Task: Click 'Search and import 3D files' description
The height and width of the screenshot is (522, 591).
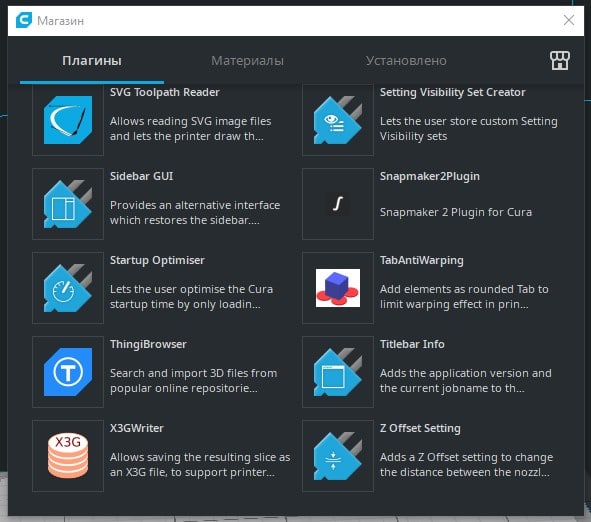Action: pyautogui.click(x=193, y=381)
